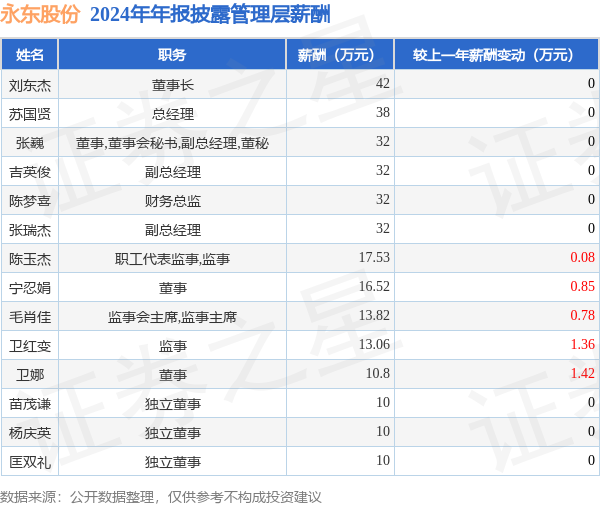Click the salary value 17.53
The width and height of the screenshot is (600, 506).
[374, 257]
